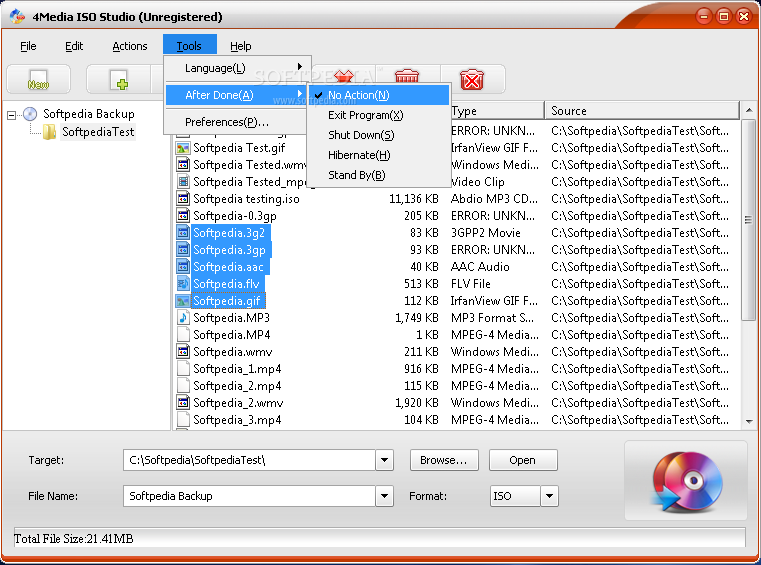This screenshot has height=565, width=761.
Task: Click the Softpedia Tested.wmv file icon
Action: [183, 165]
